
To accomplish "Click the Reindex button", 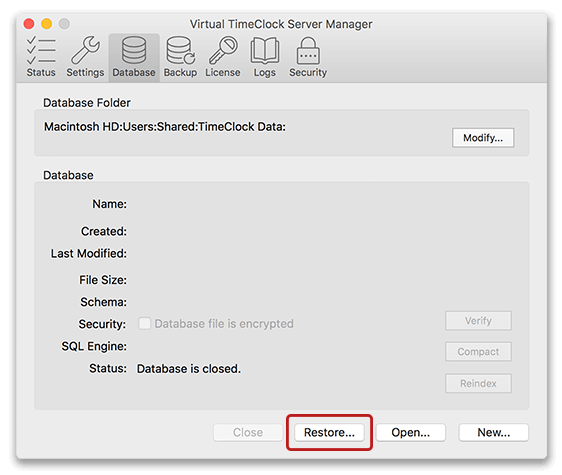I will [x=478, y=384].
